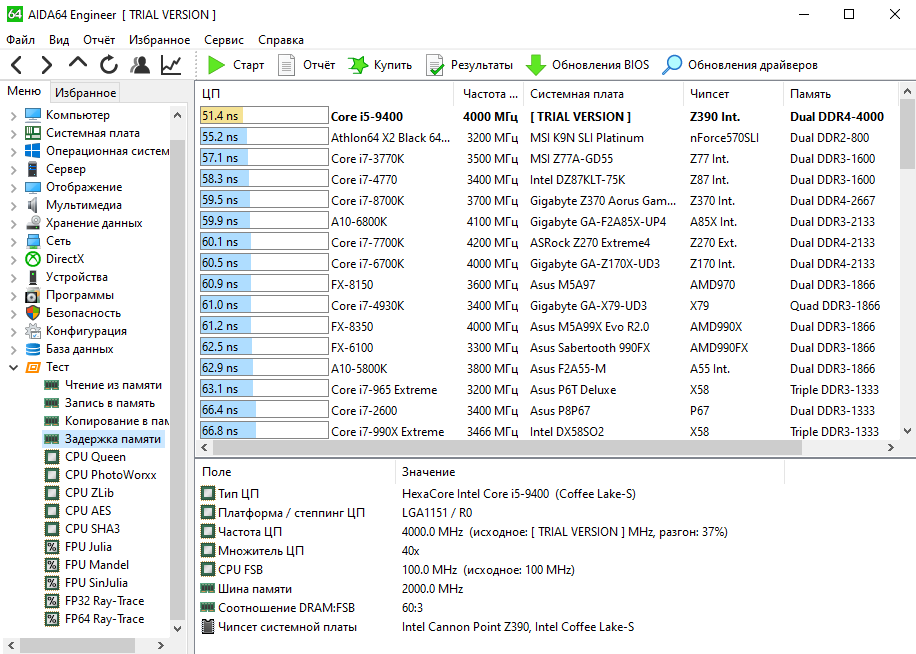Open the Файл menu
916x654 pixels.
pos(20,40)
